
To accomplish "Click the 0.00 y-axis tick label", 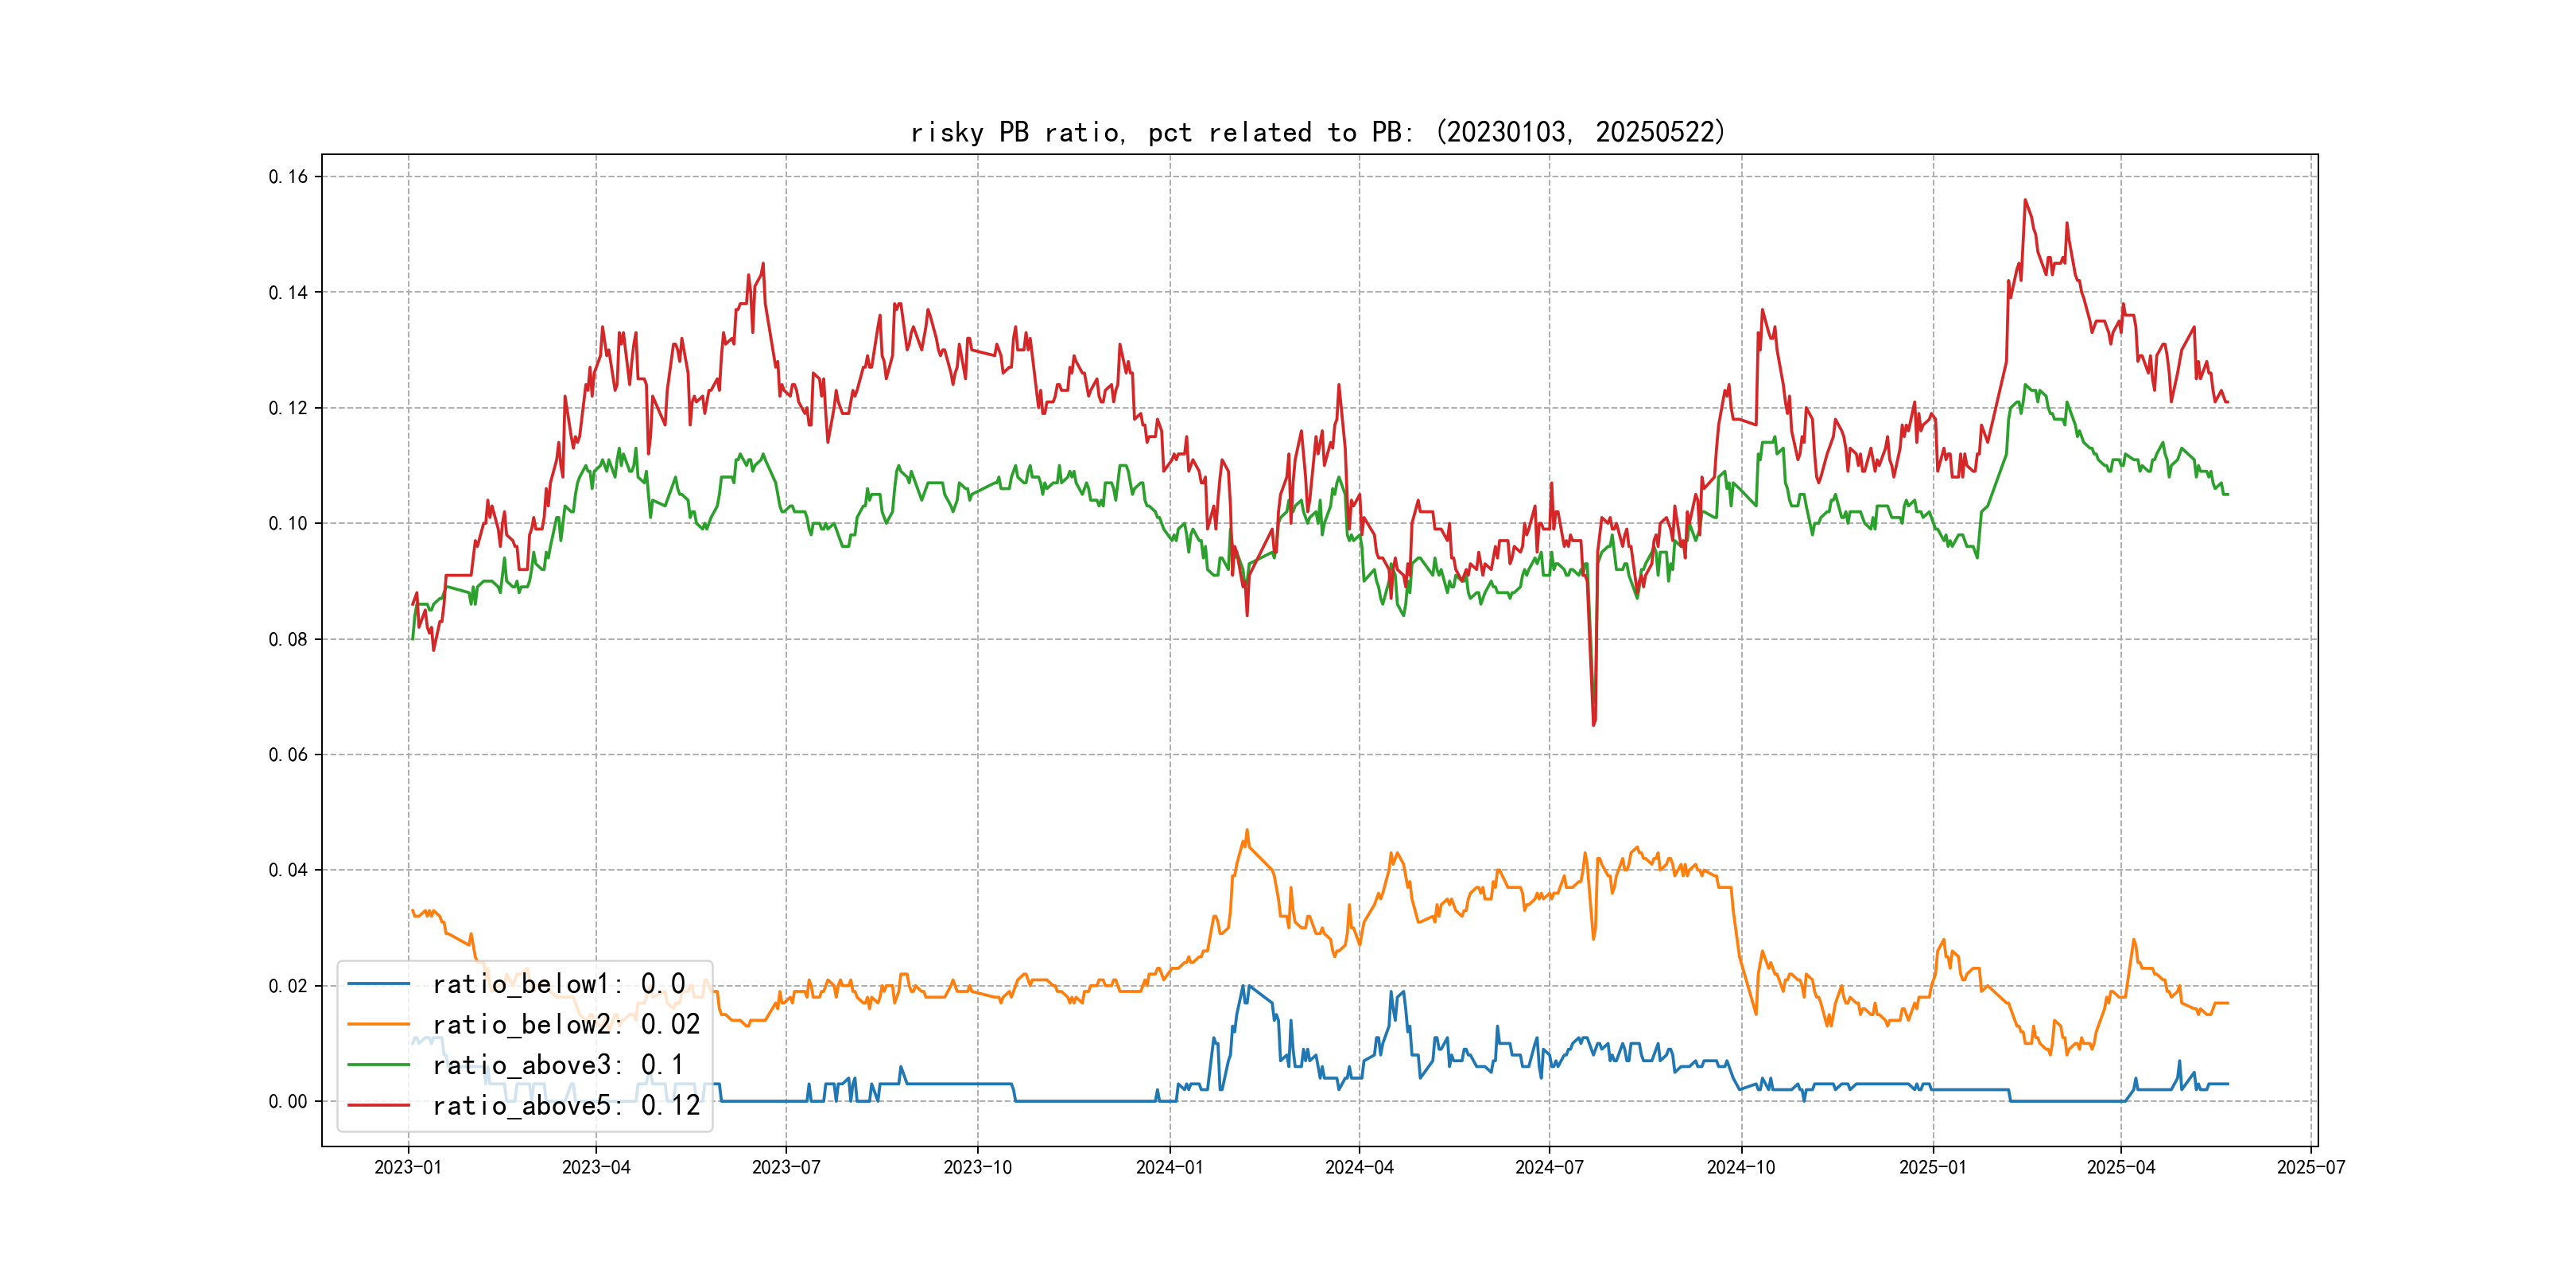I will click(x=288, y=1101).
